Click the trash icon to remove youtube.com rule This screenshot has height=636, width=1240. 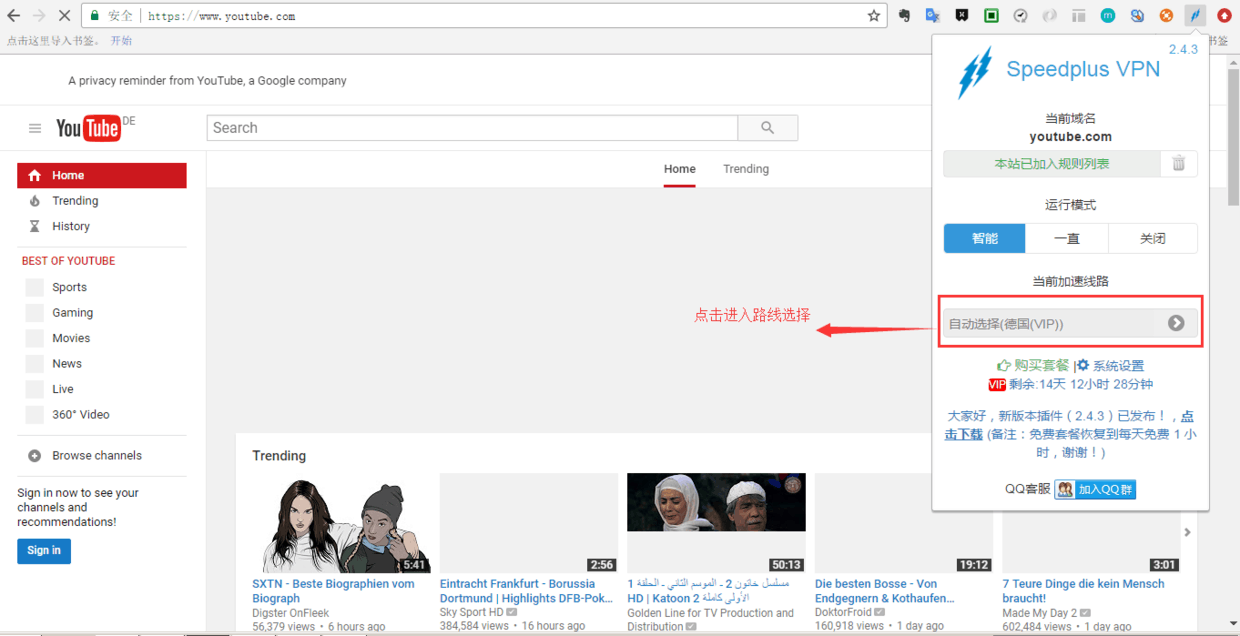1178,164
